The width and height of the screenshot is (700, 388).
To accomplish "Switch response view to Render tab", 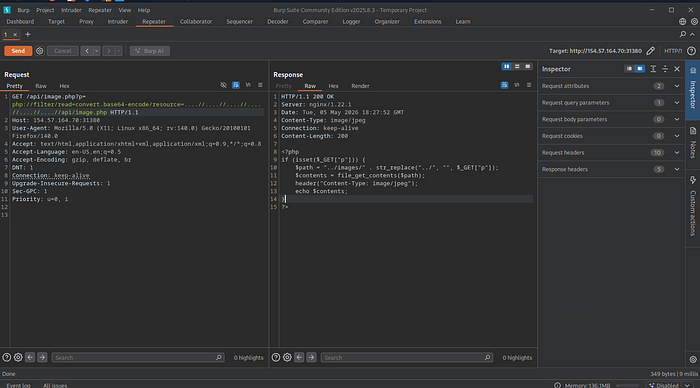I will pyautogui.click(x=360, y=86).
